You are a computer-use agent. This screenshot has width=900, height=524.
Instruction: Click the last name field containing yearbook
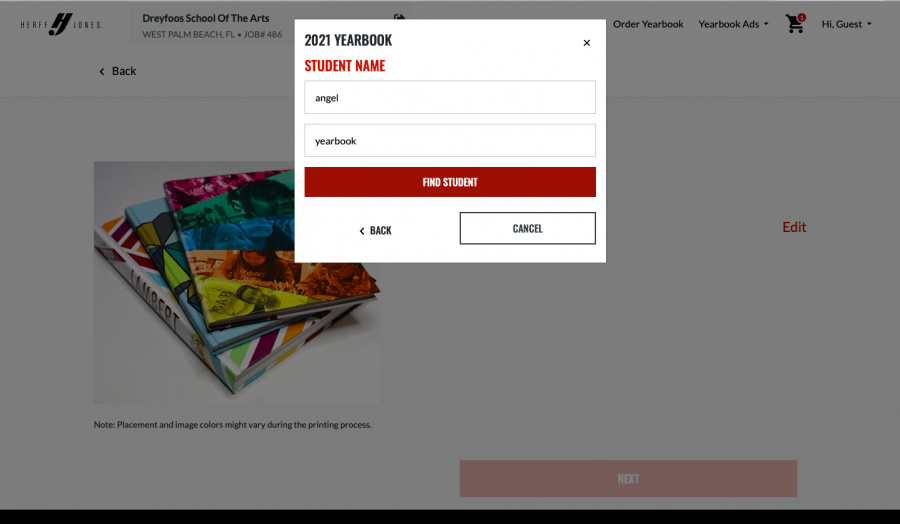[x=450, y=141]
